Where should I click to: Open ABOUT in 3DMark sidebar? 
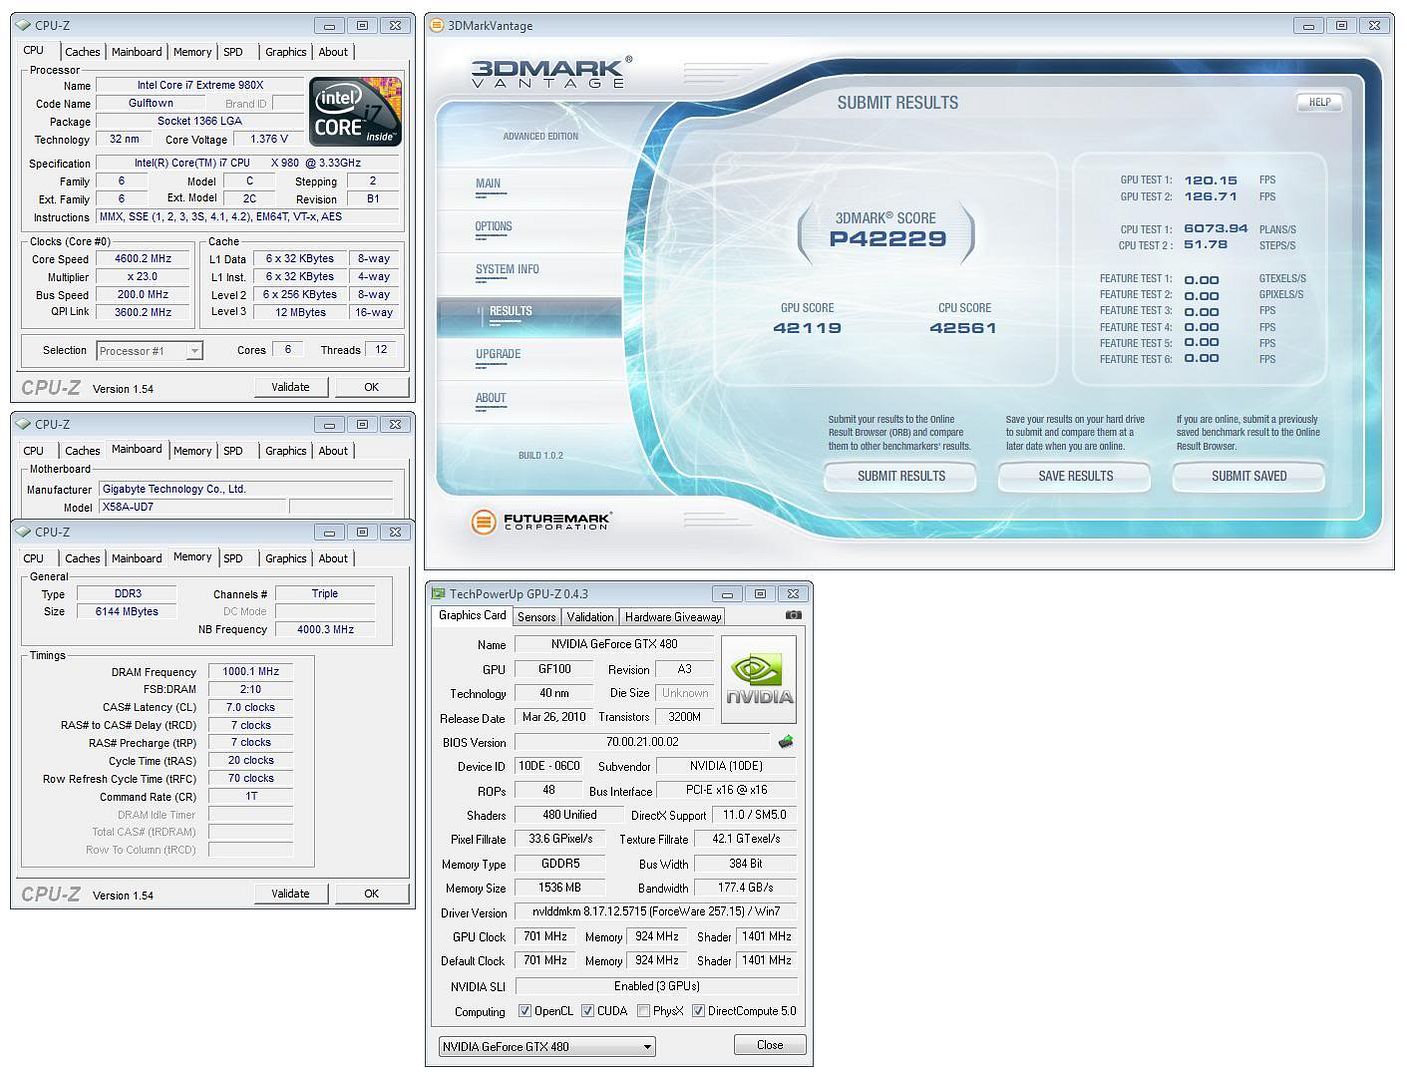point(491,398)
